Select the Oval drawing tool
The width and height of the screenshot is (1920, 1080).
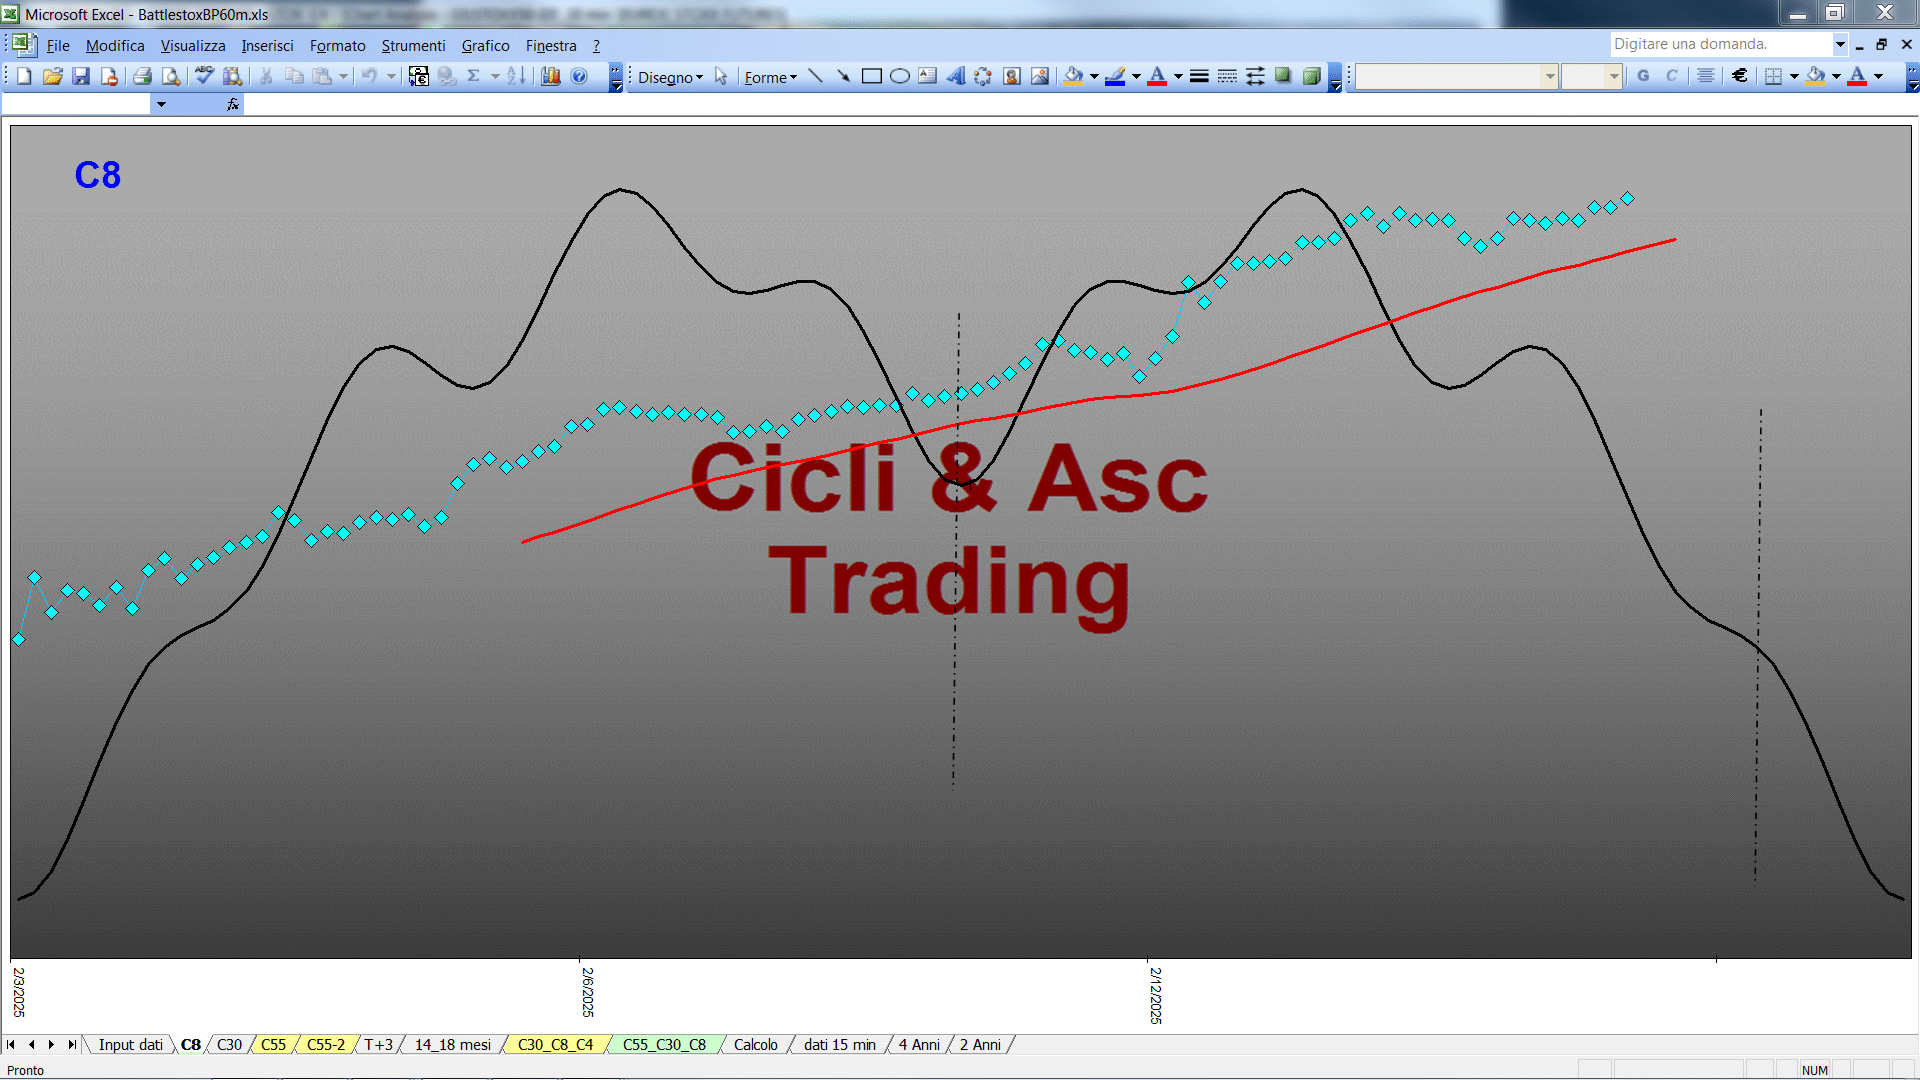[x=899, y=76]
